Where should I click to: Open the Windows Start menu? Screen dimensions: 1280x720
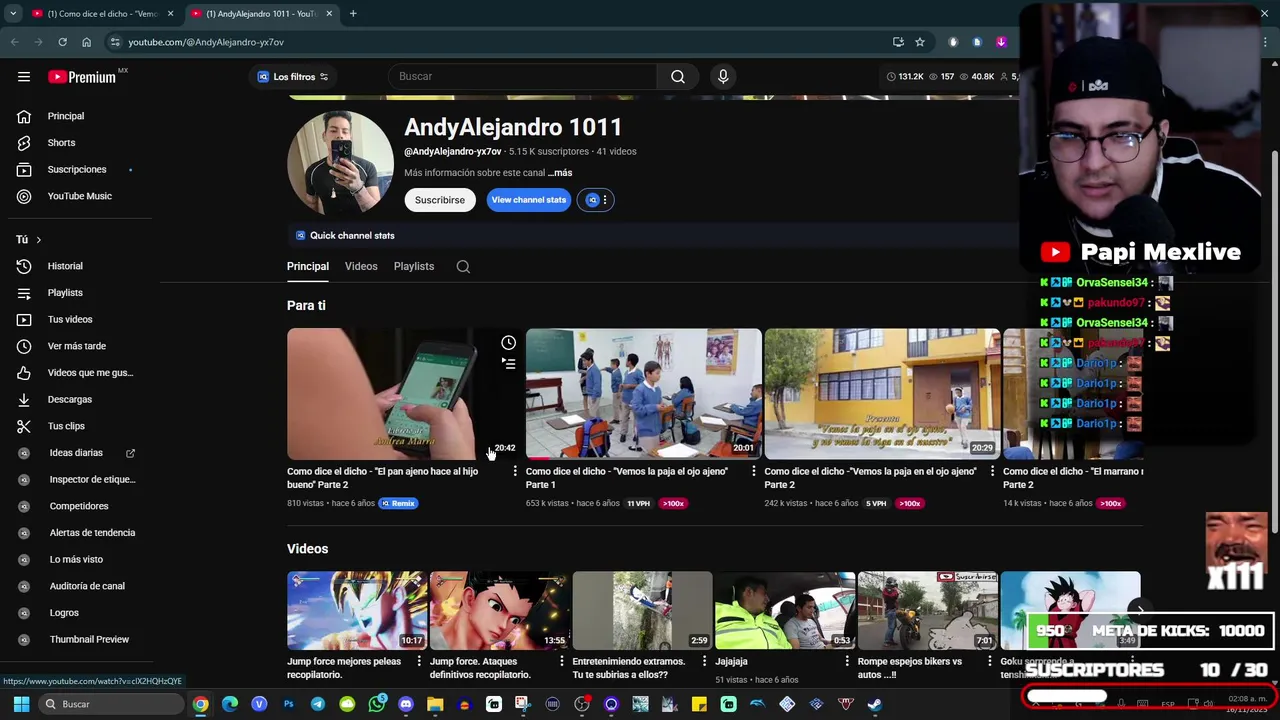(21, 704)
